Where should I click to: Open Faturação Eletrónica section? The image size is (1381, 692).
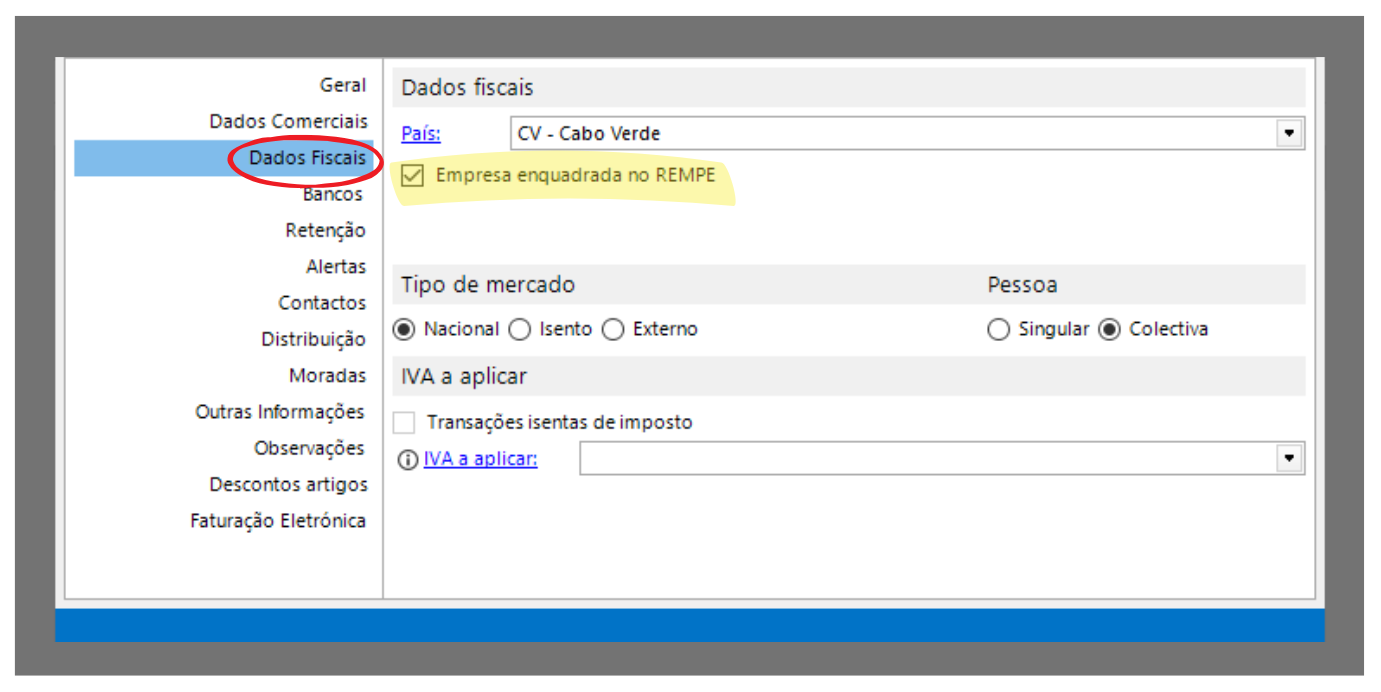[x=278, y=521]
